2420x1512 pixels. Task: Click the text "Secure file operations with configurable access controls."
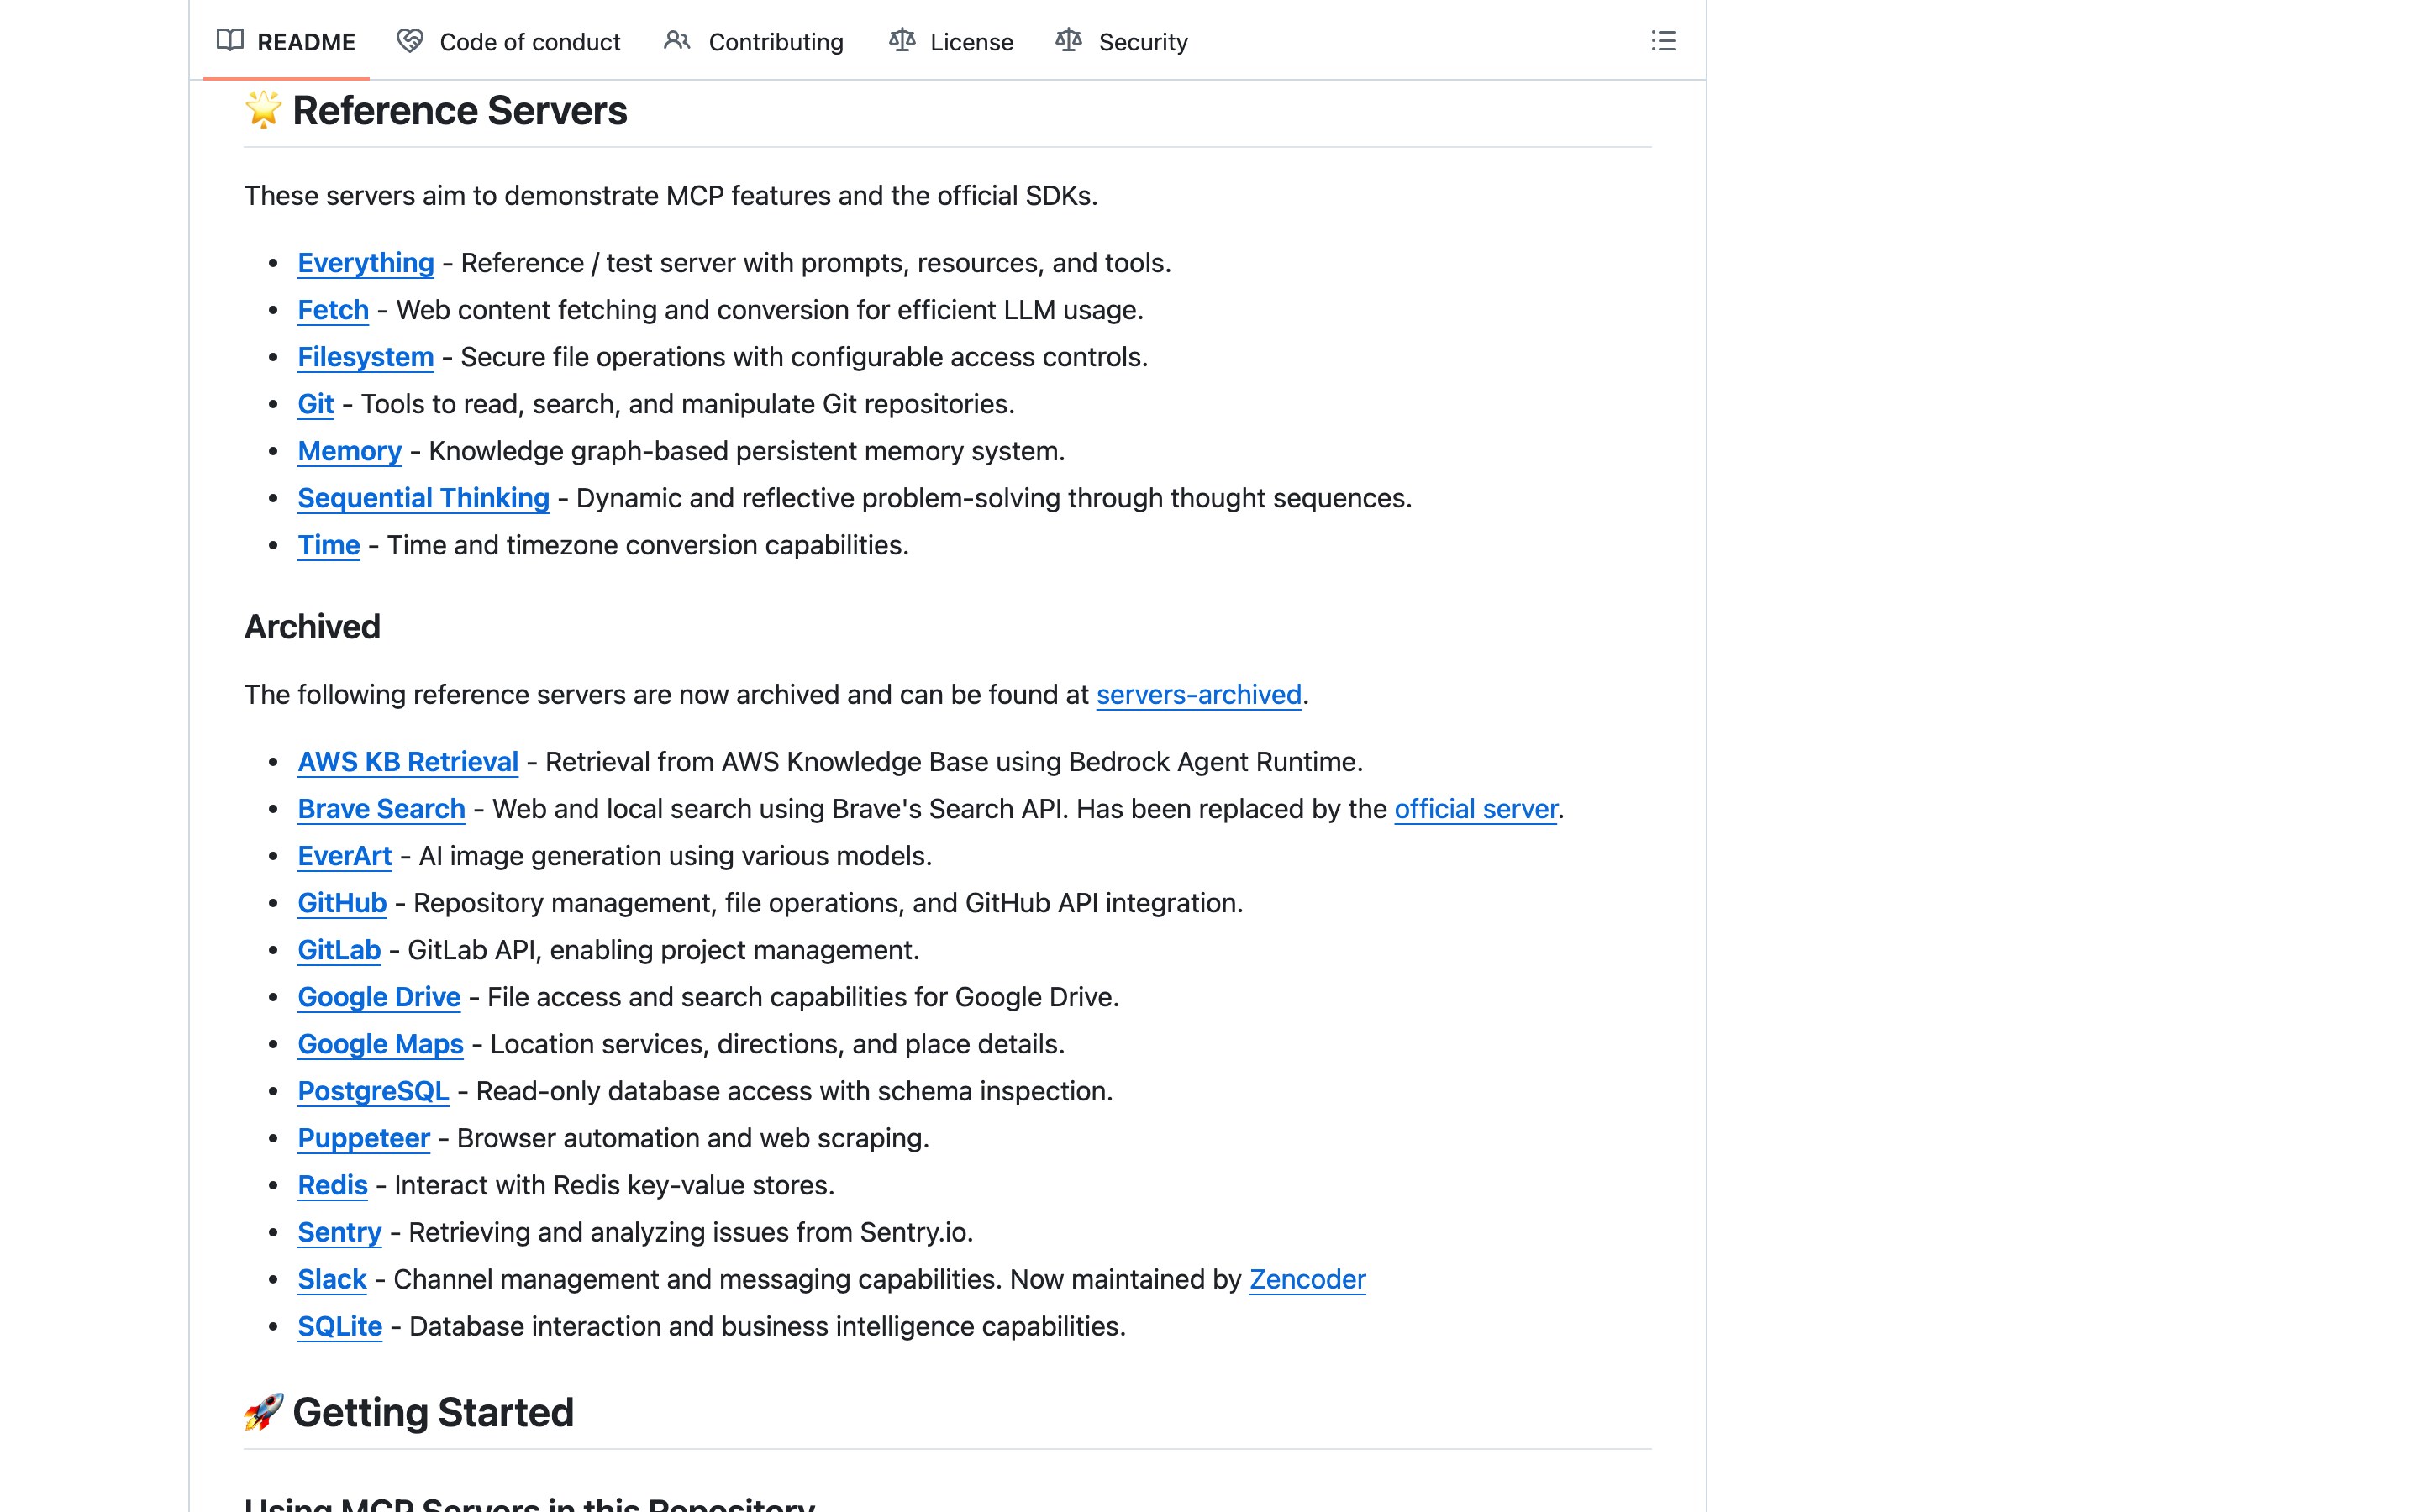pyautogui.click(x=805, y=357)
